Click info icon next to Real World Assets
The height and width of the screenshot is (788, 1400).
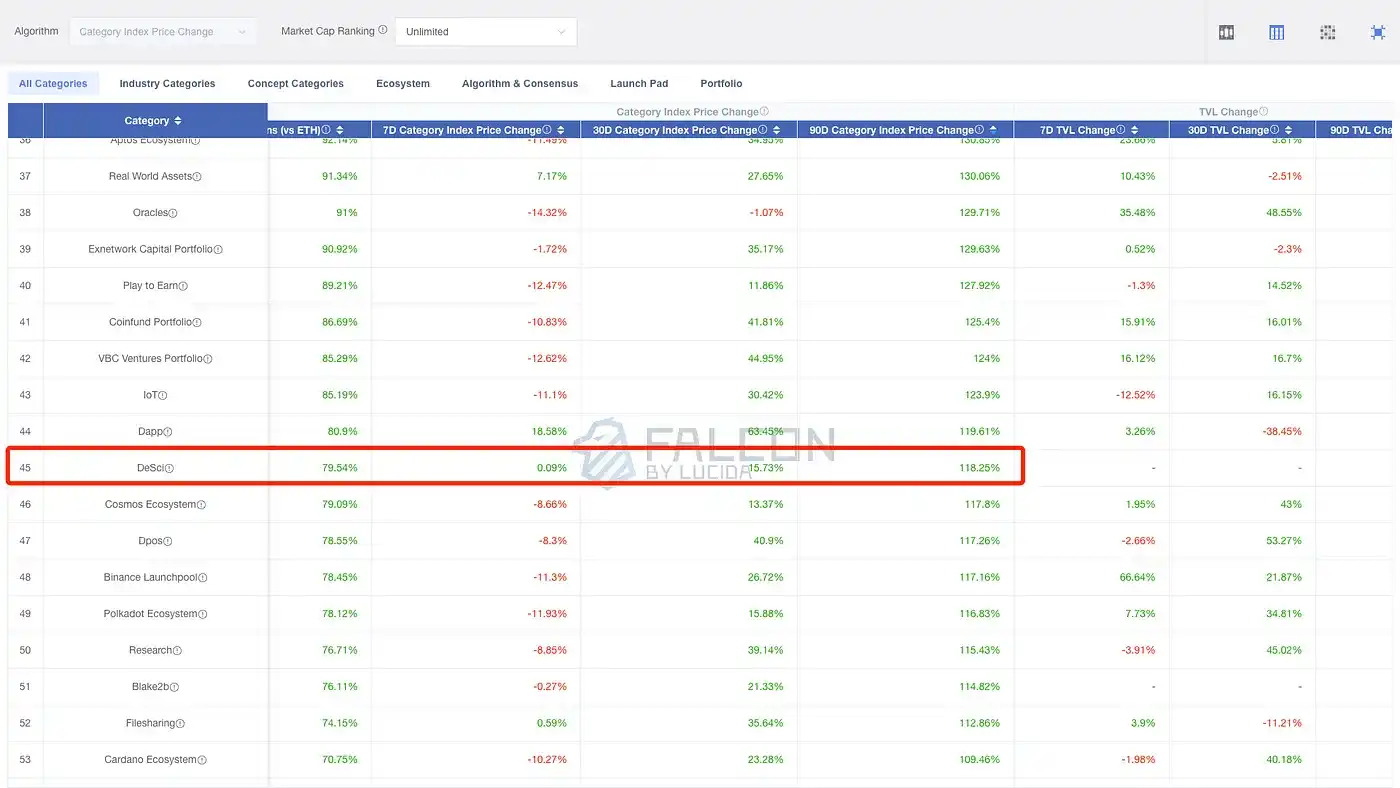click(197, 177)
